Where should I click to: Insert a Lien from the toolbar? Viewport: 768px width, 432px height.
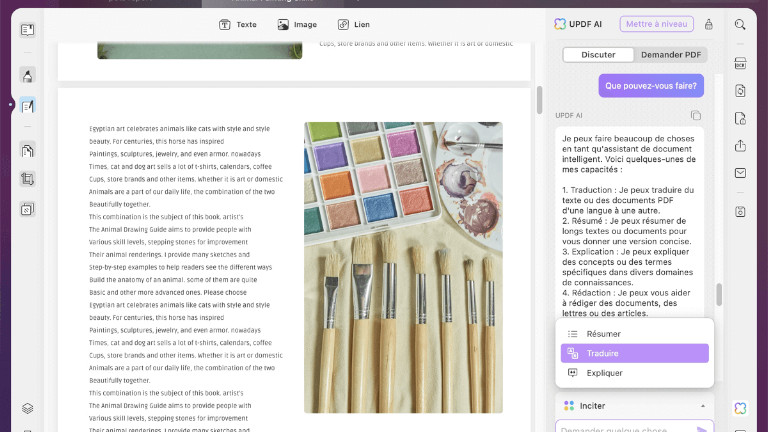pyautogui.click(x=354, y=24)
